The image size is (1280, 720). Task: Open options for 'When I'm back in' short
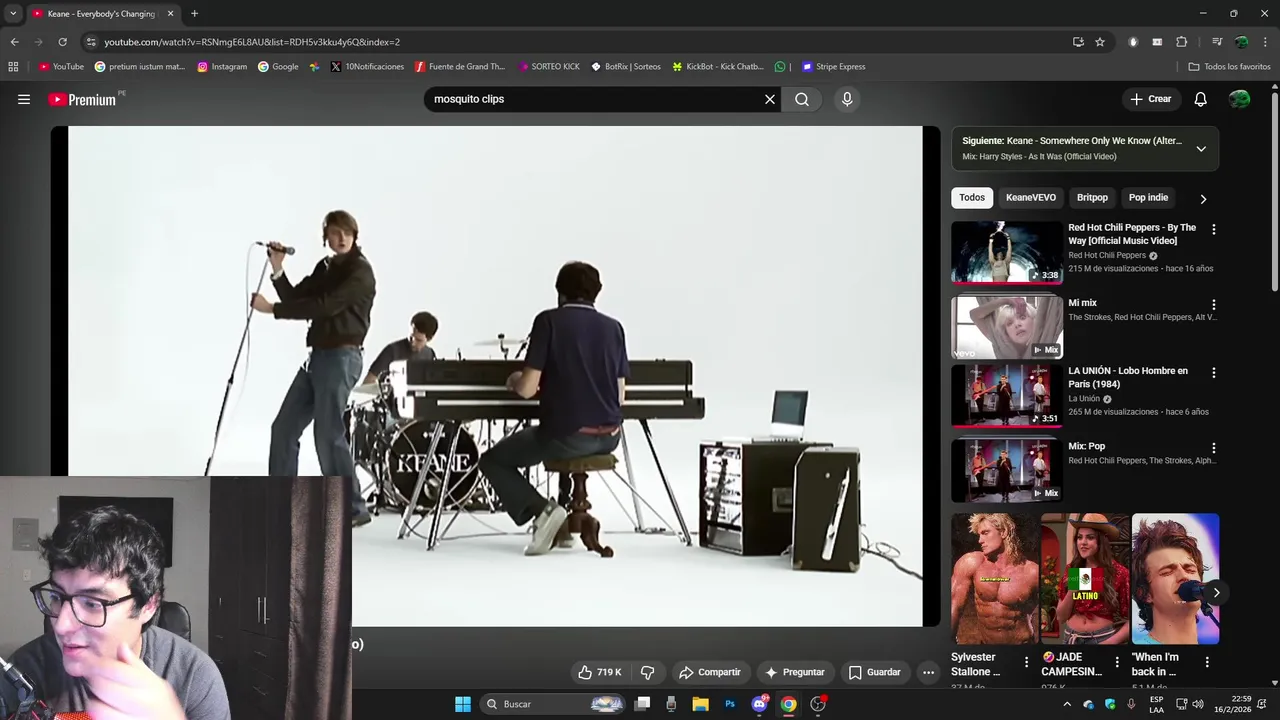[x=1207, y=662]
